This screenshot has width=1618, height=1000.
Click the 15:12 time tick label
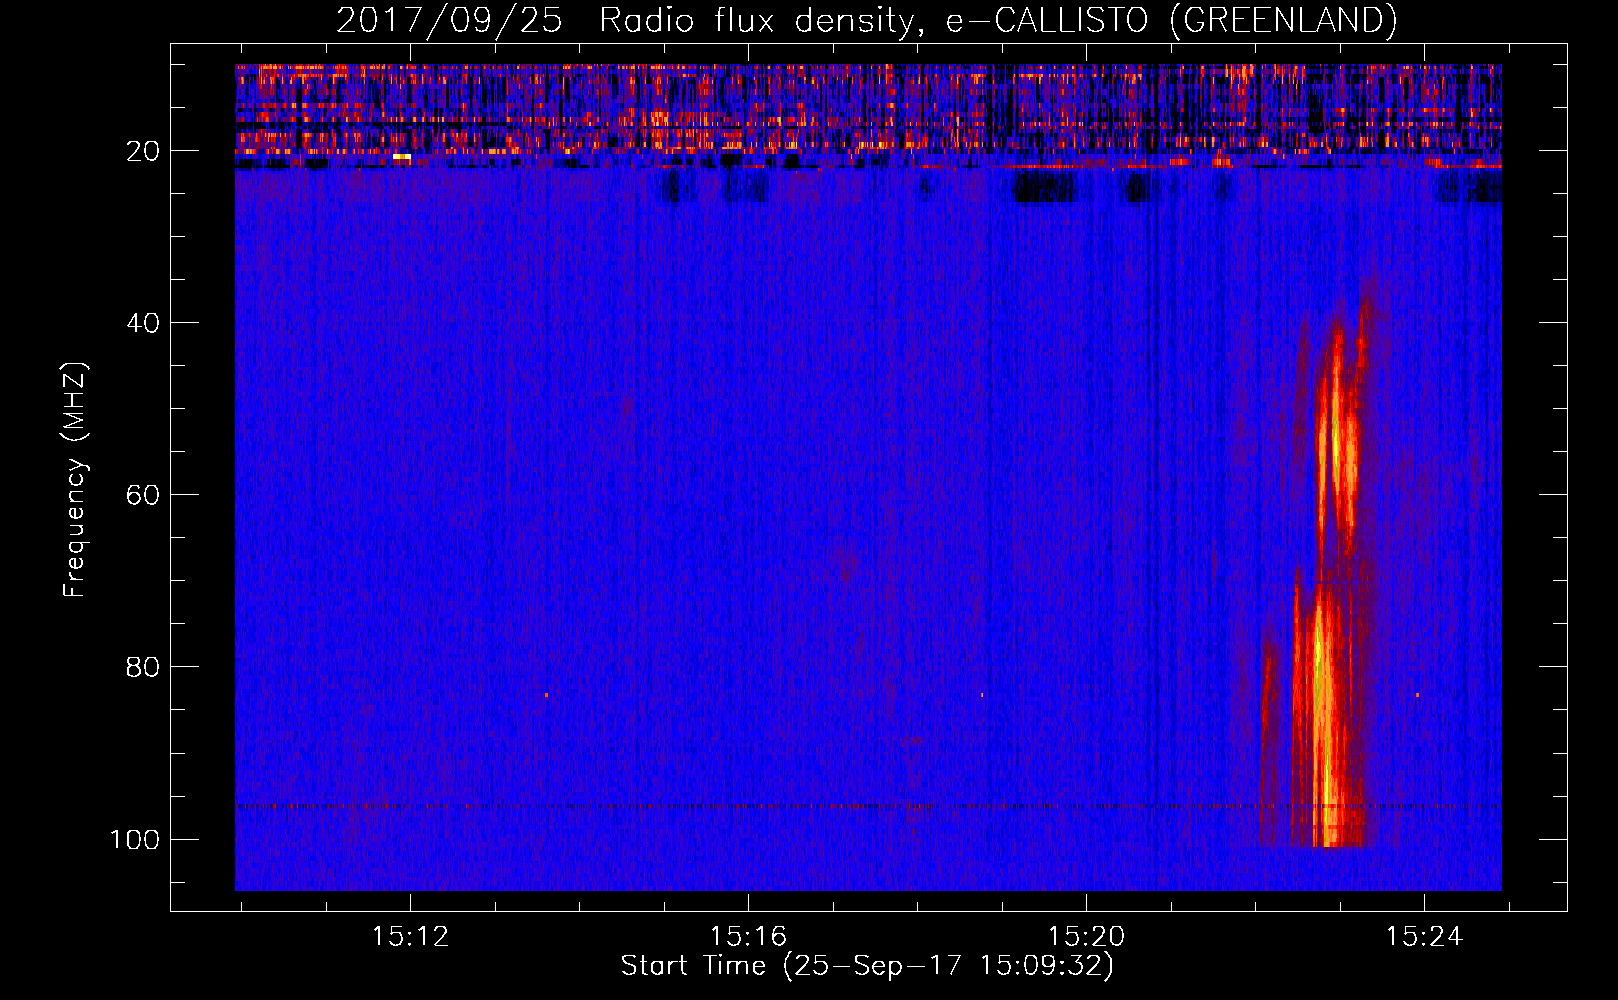click(410, 937)
